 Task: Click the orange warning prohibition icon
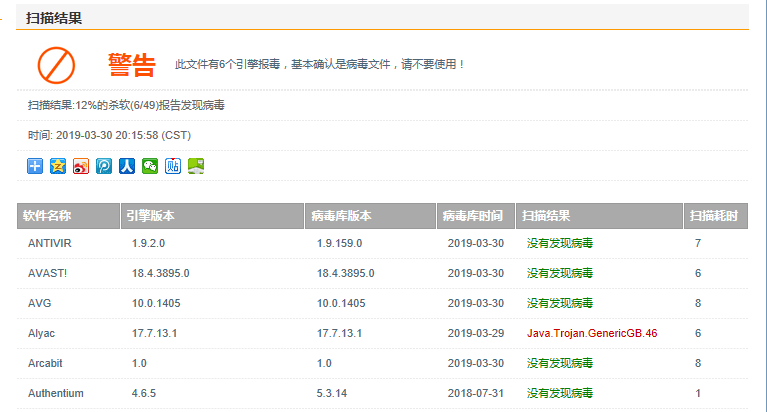pos(56,65)
